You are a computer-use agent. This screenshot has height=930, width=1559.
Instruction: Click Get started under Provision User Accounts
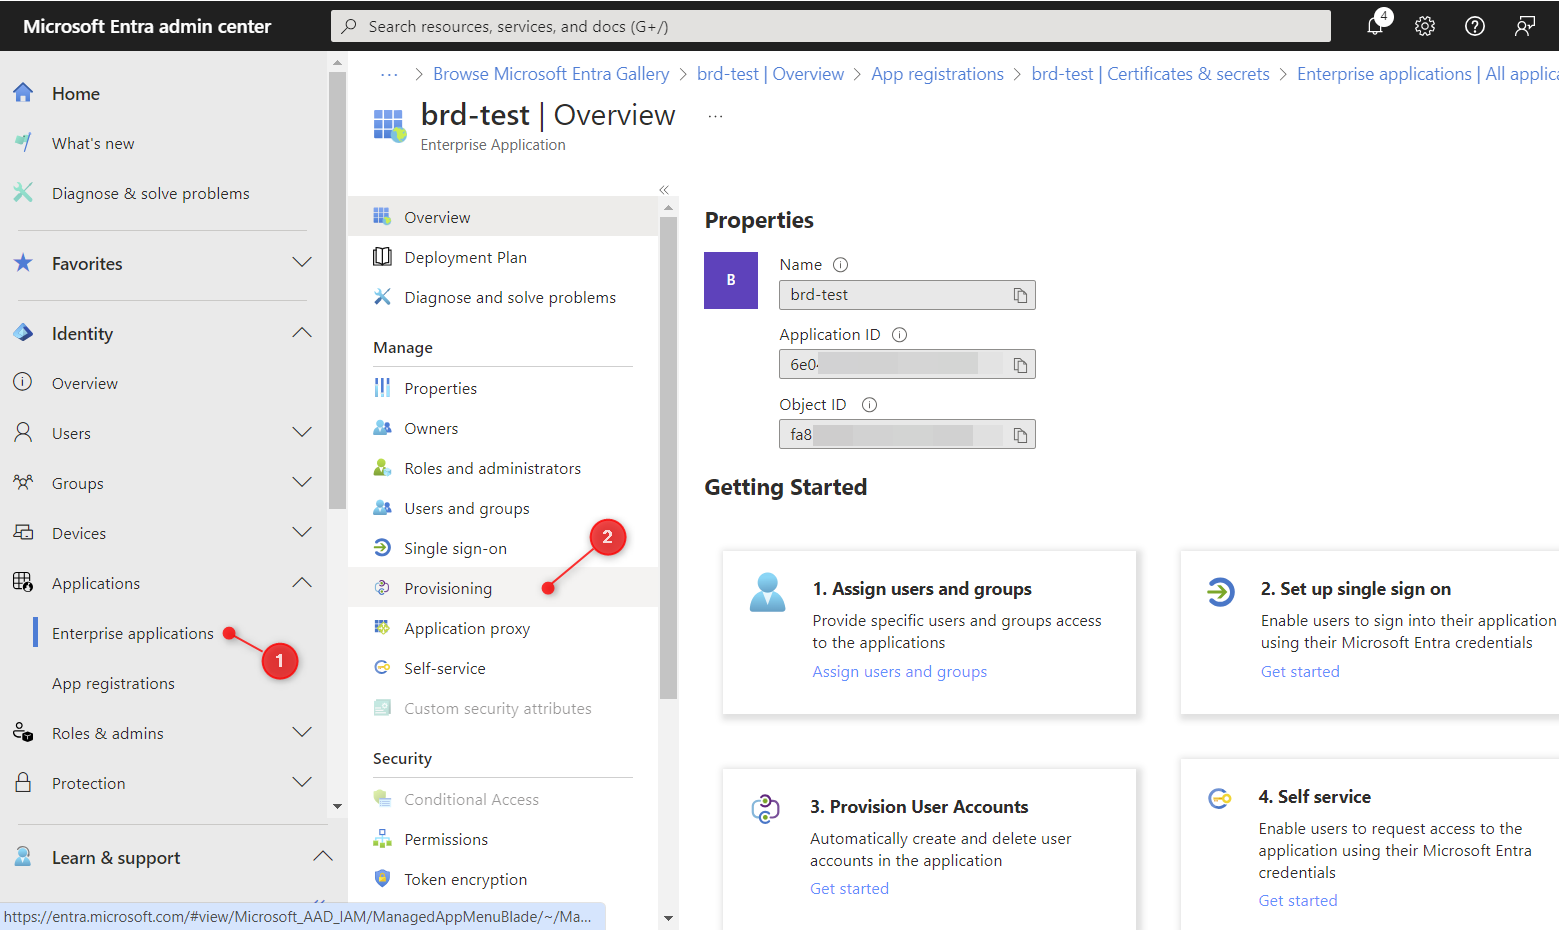pos(849,889)
